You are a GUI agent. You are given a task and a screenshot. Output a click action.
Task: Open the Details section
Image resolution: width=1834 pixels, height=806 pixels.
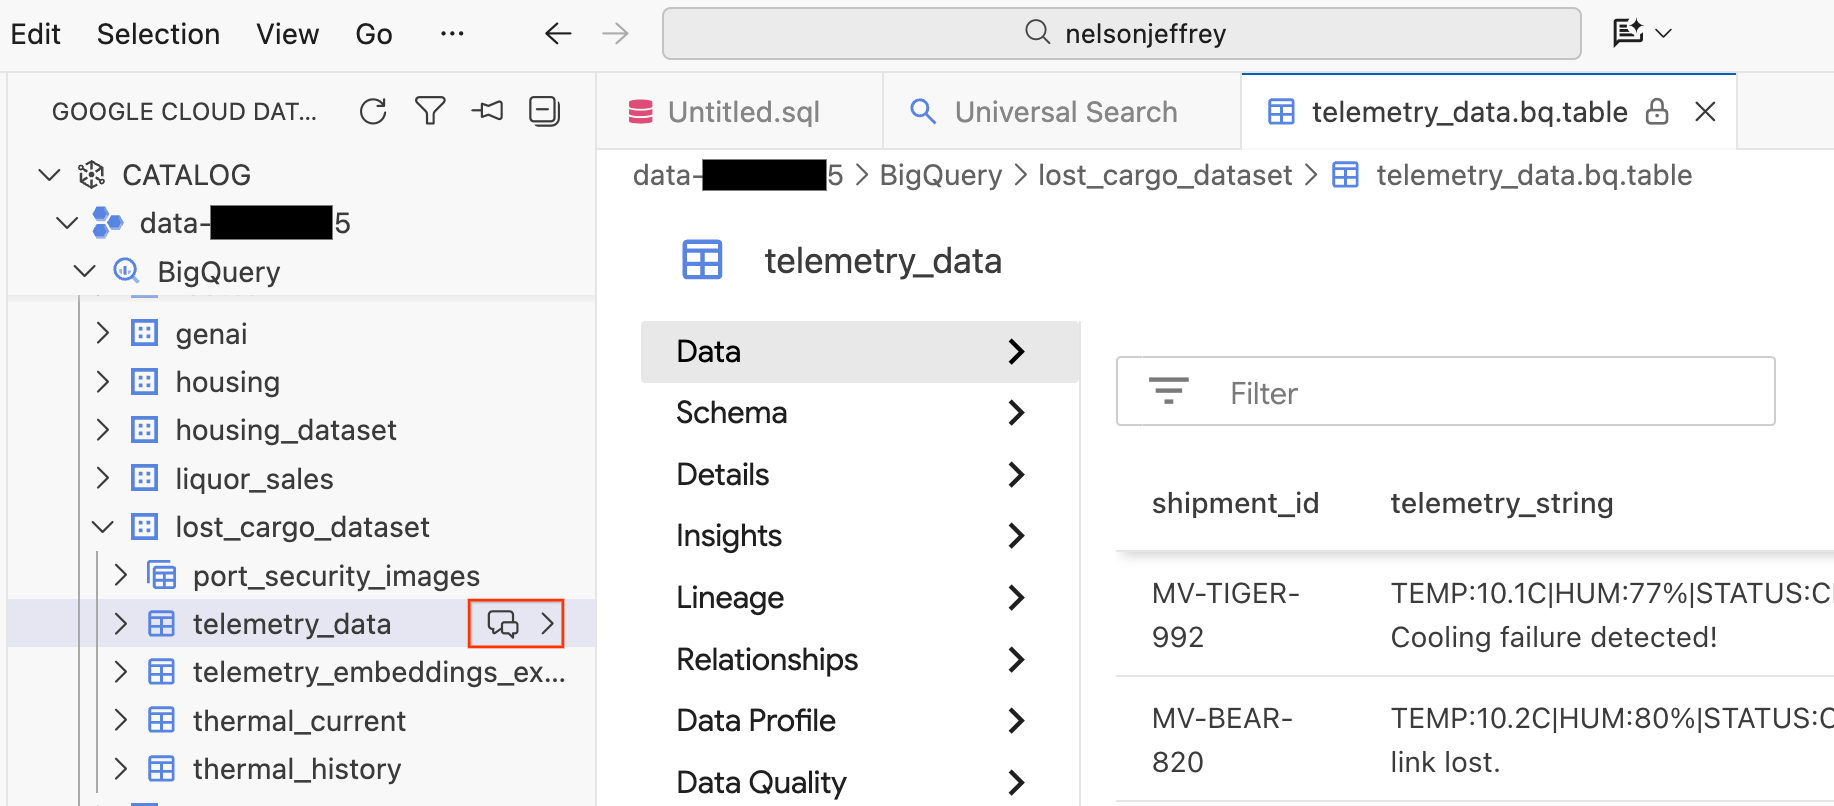coord(860,474)
